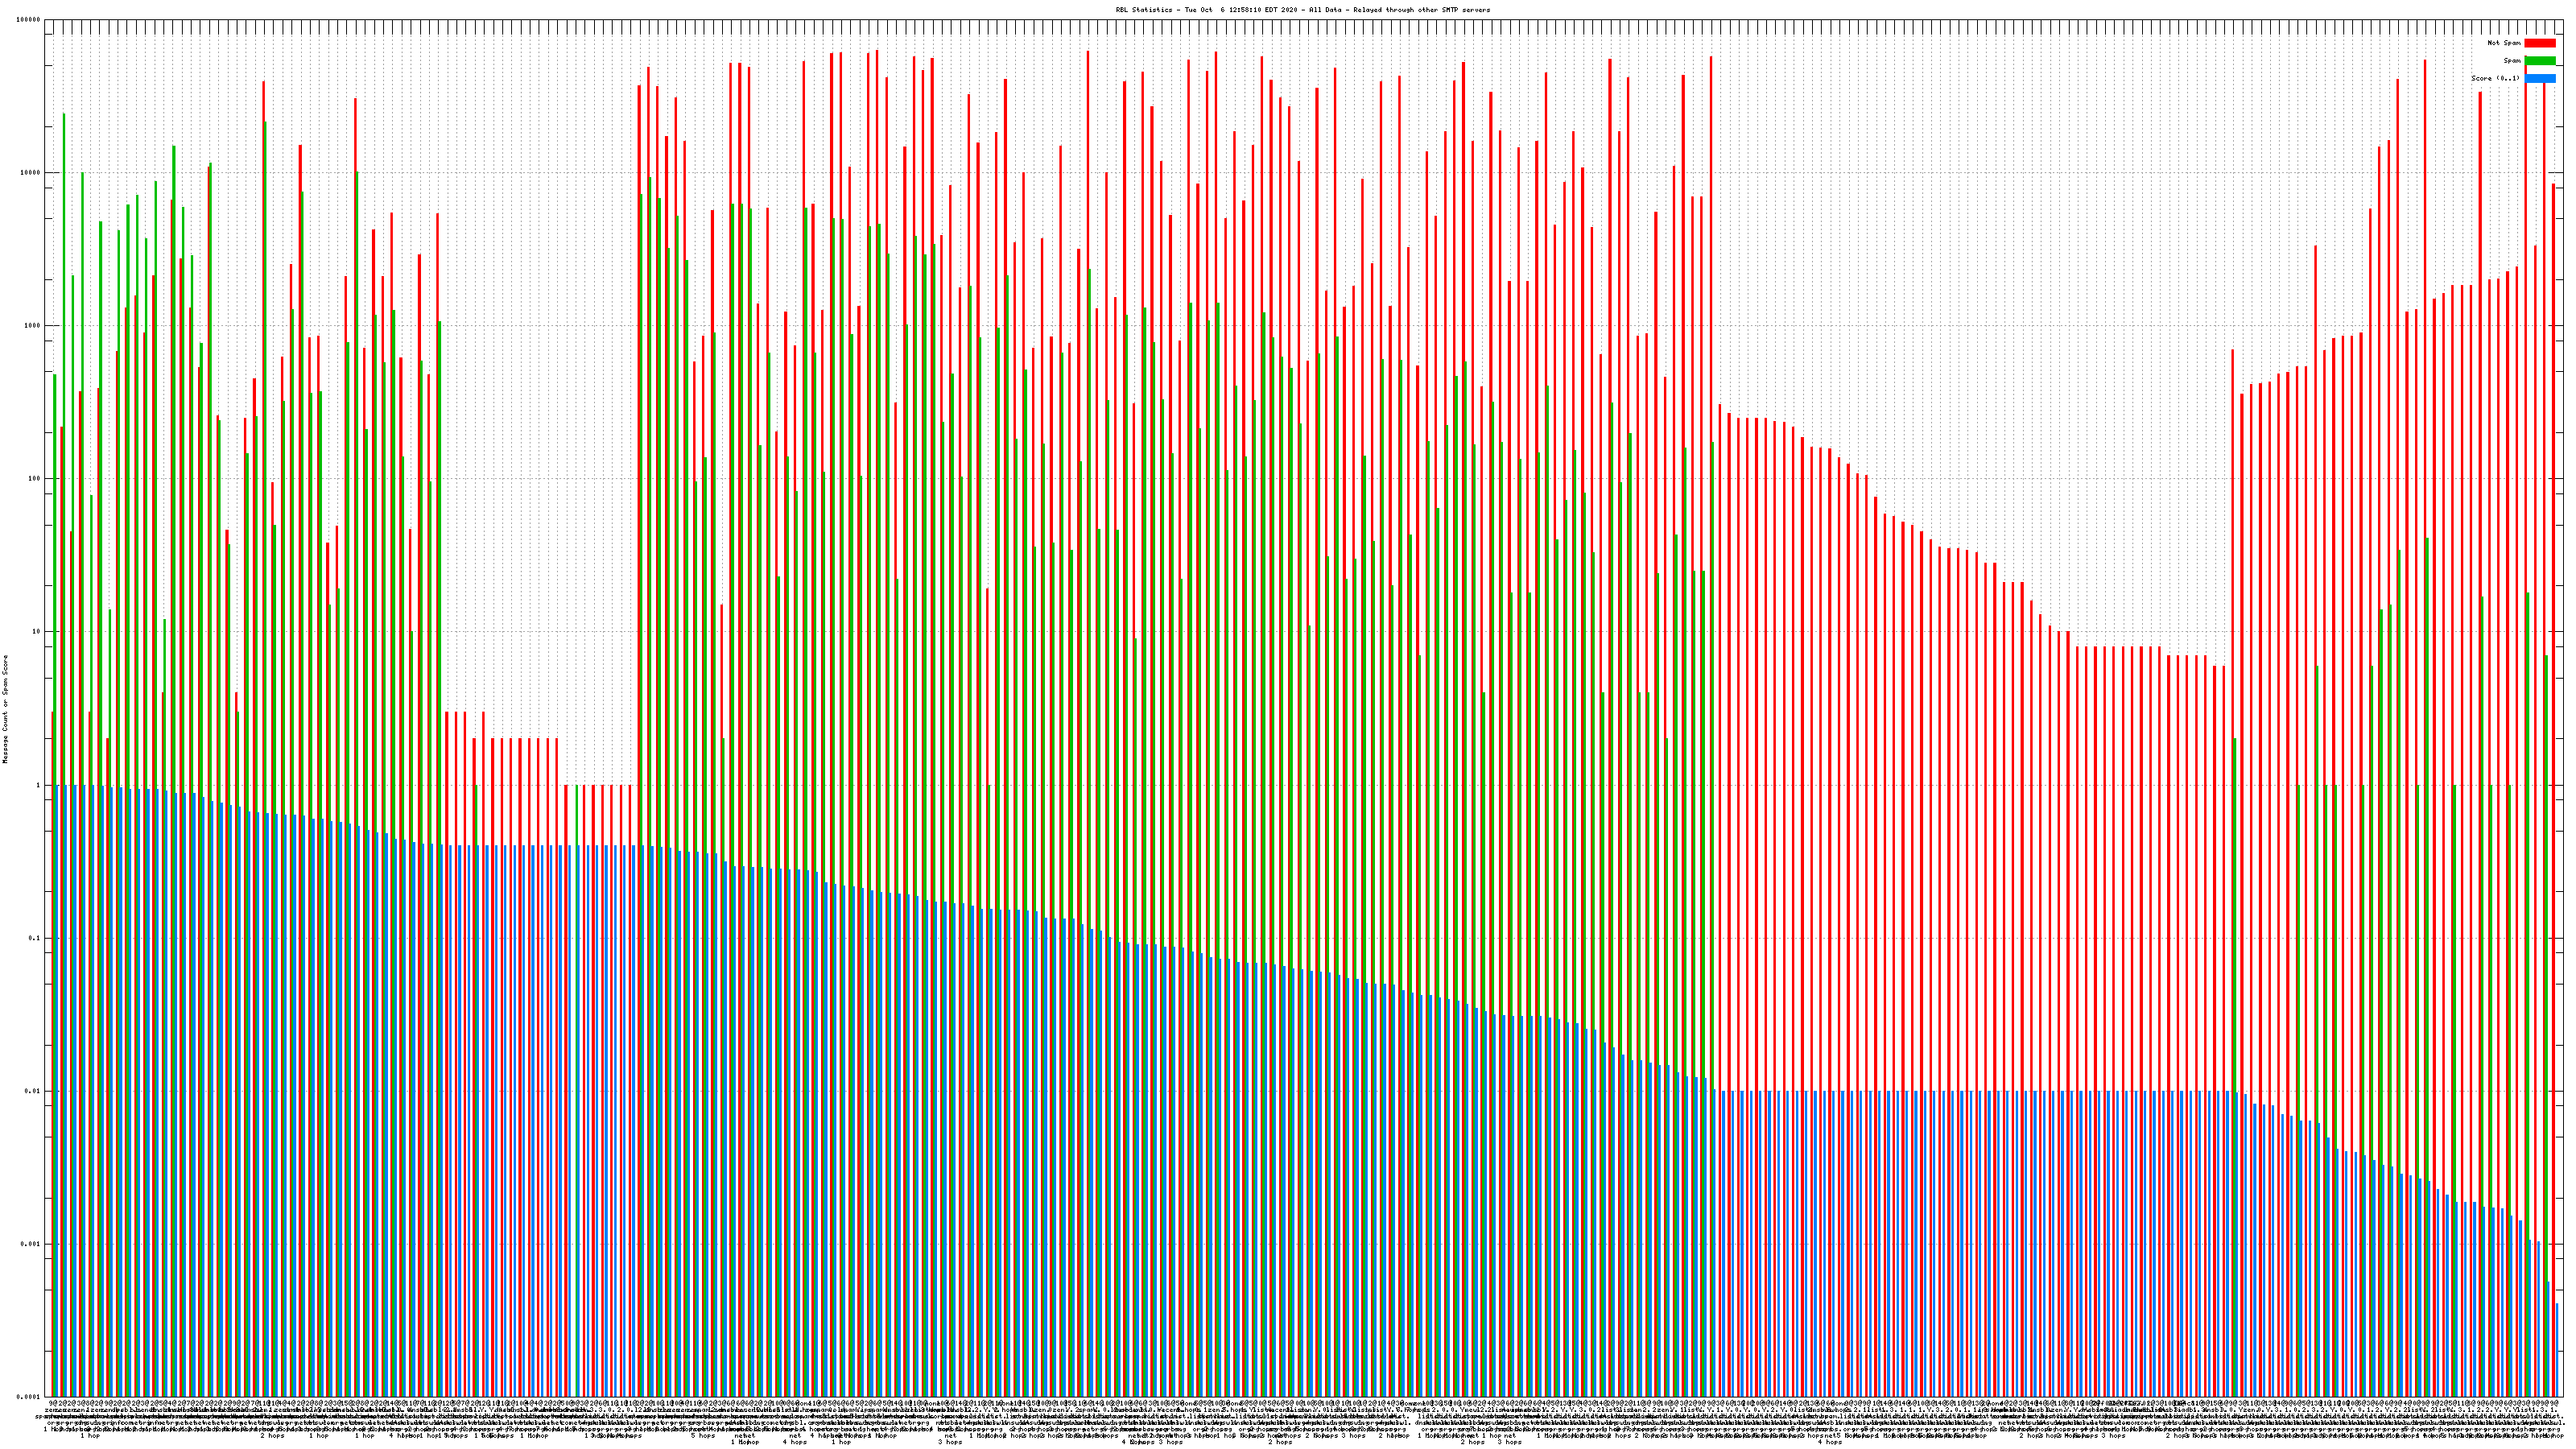Click the 0.01 y-axis tick label
The height and width of the screenshot is (1449, 2576).
click(33, 1091)
